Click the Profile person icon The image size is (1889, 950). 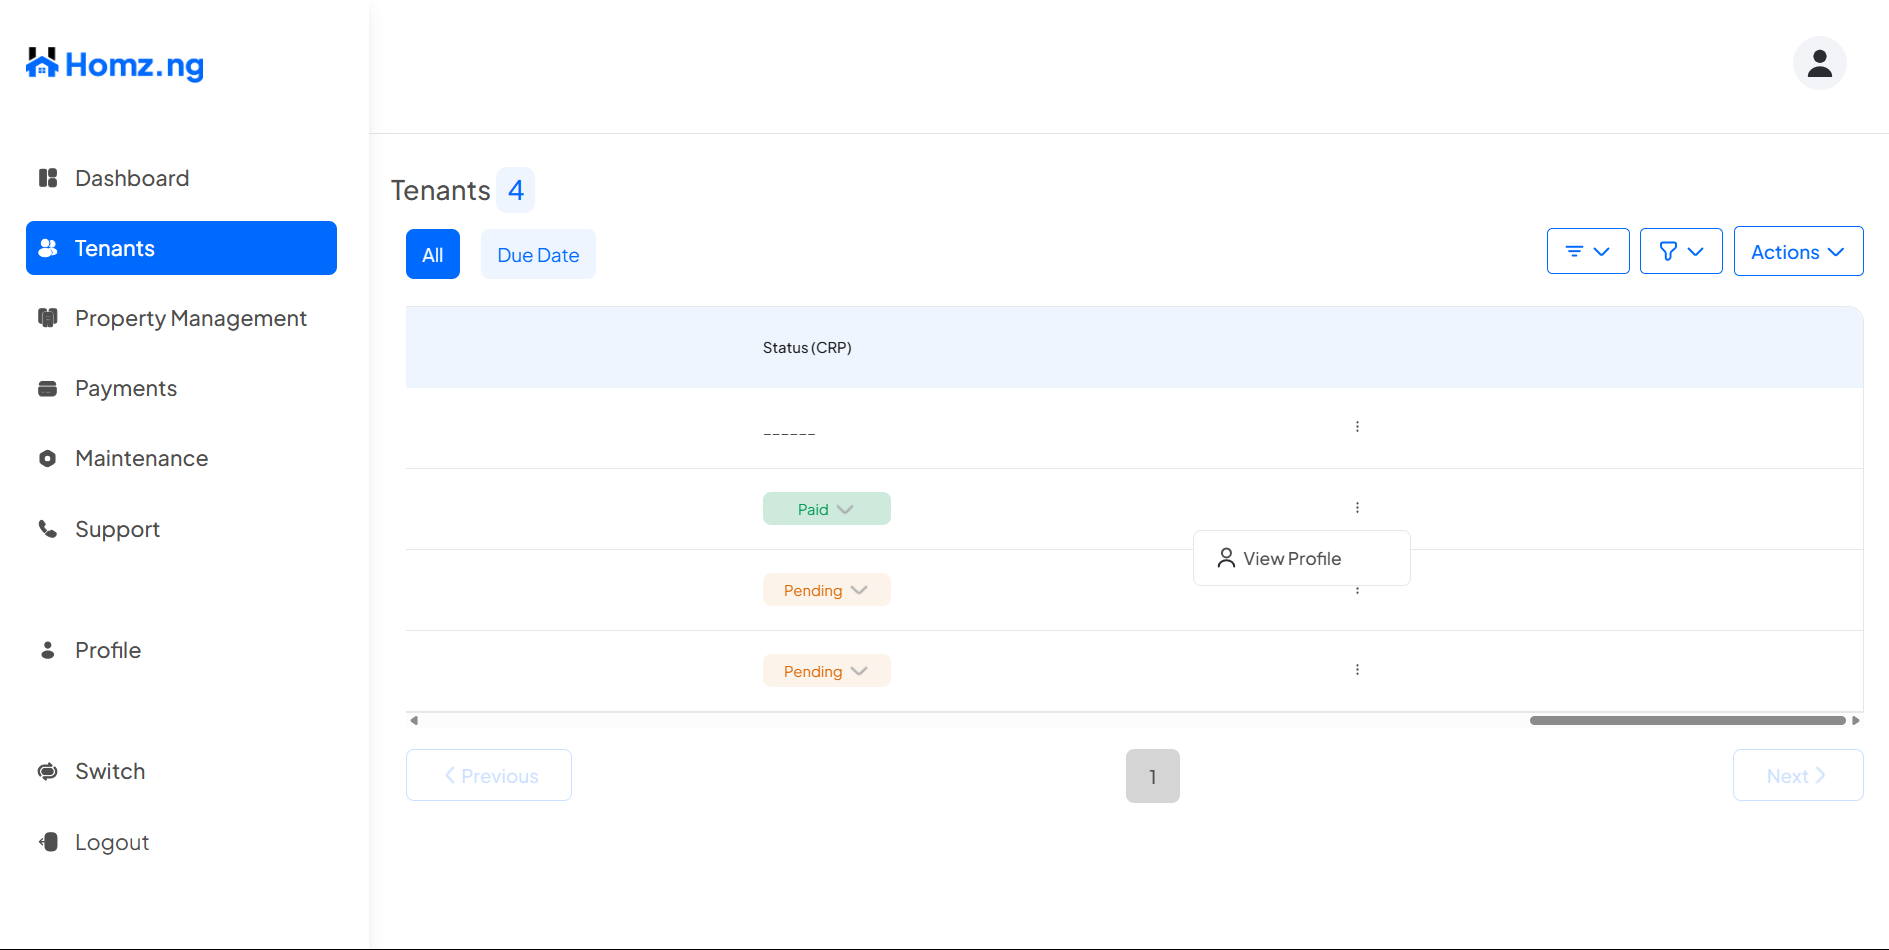pyautogui.click(x=48, y=650)
